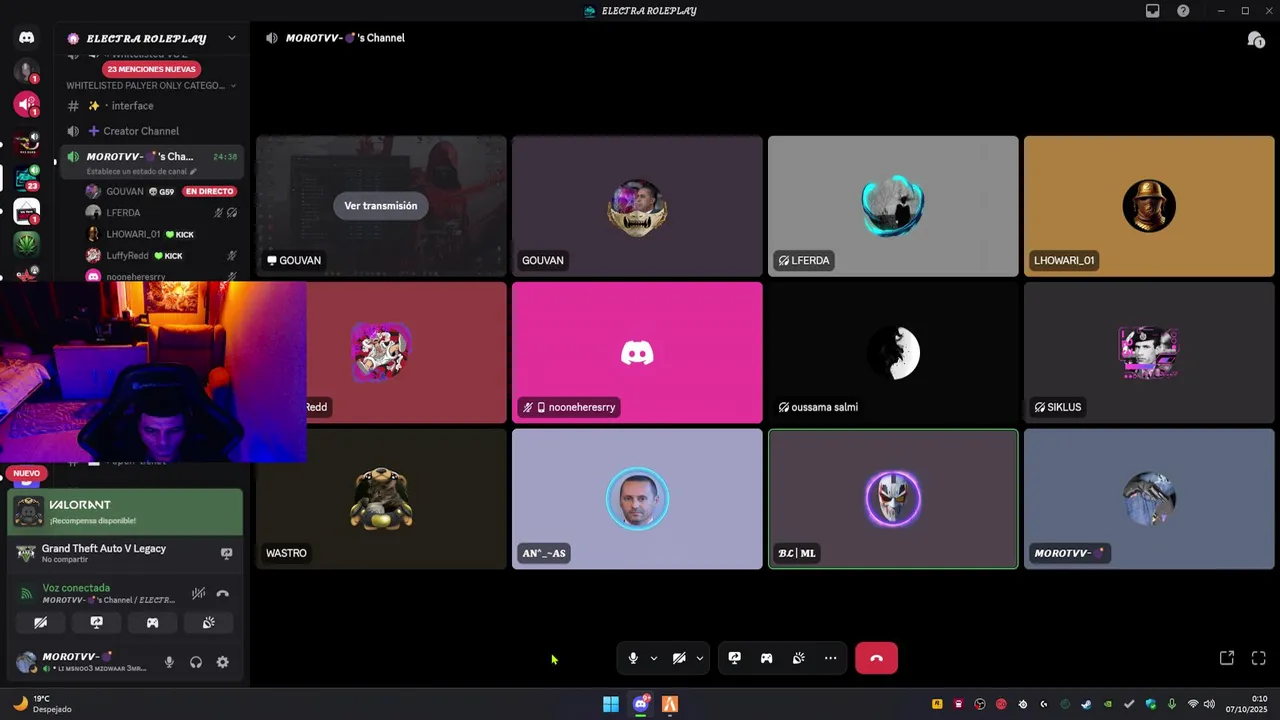This screenshot has height=720, width=1280.
Task: Deafen with headphones icon in user panel
Action: [196, 662]
